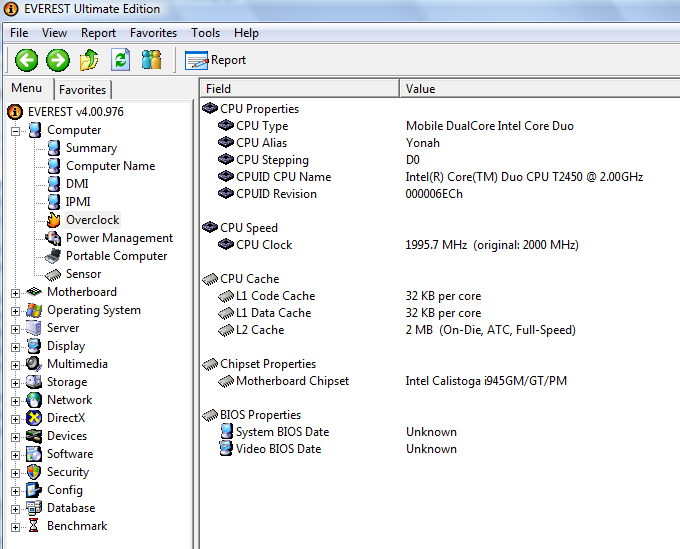This screenshot has height=549, width=680.
Task: Click the green Back arrow toolbar icon
Action: (x=26, y=60)
